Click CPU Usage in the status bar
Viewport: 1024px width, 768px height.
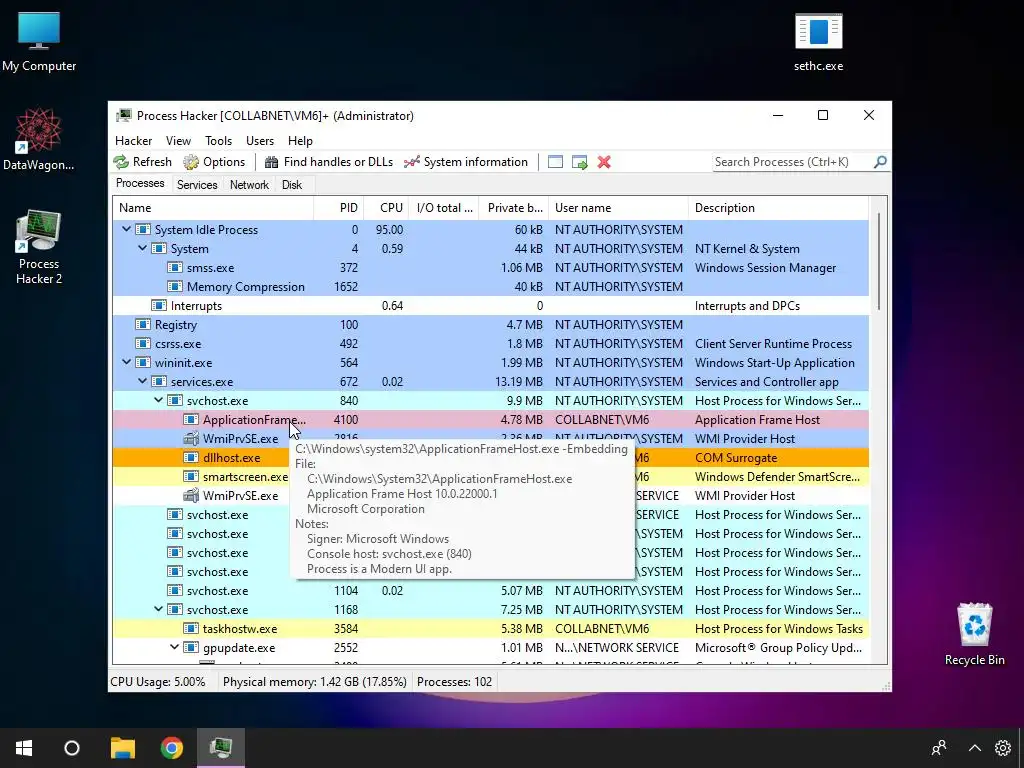[157, 682]
